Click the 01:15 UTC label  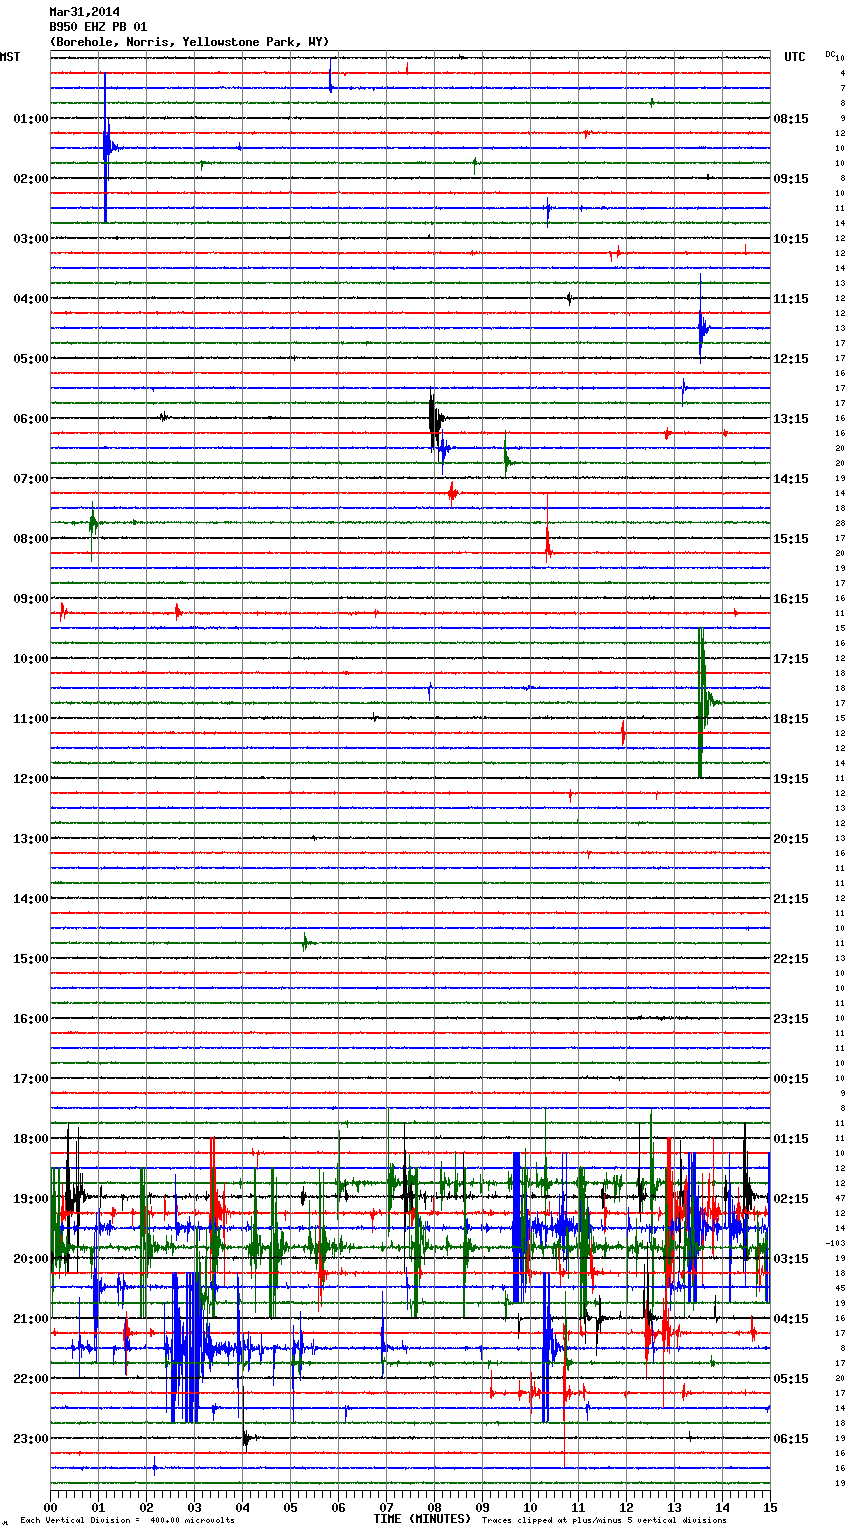point(791,1139)
